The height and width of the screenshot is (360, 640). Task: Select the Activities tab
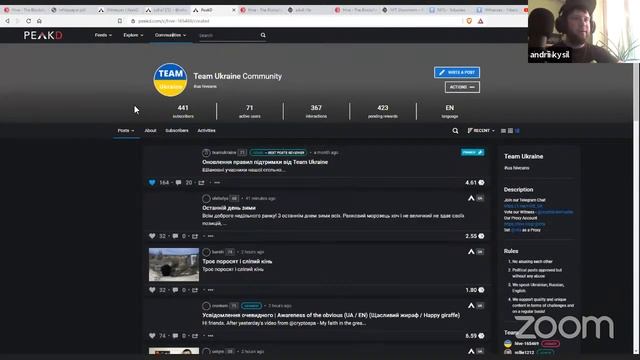(x=207, y=131)
